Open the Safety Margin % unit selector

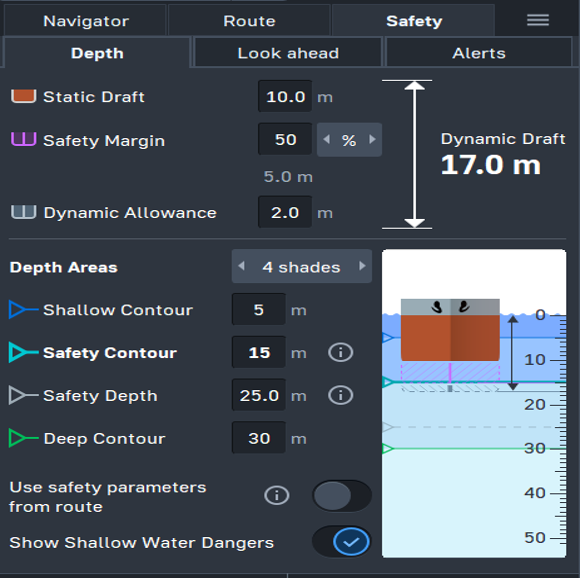coord(349,140)
